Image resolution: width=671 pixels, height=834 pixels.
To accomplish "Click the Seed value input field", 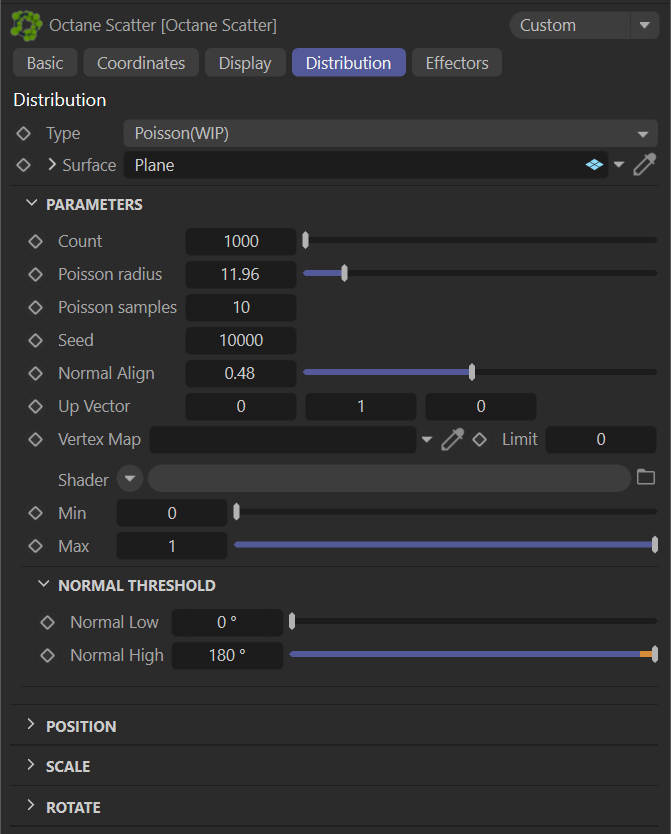I will (x=241, y=340).
